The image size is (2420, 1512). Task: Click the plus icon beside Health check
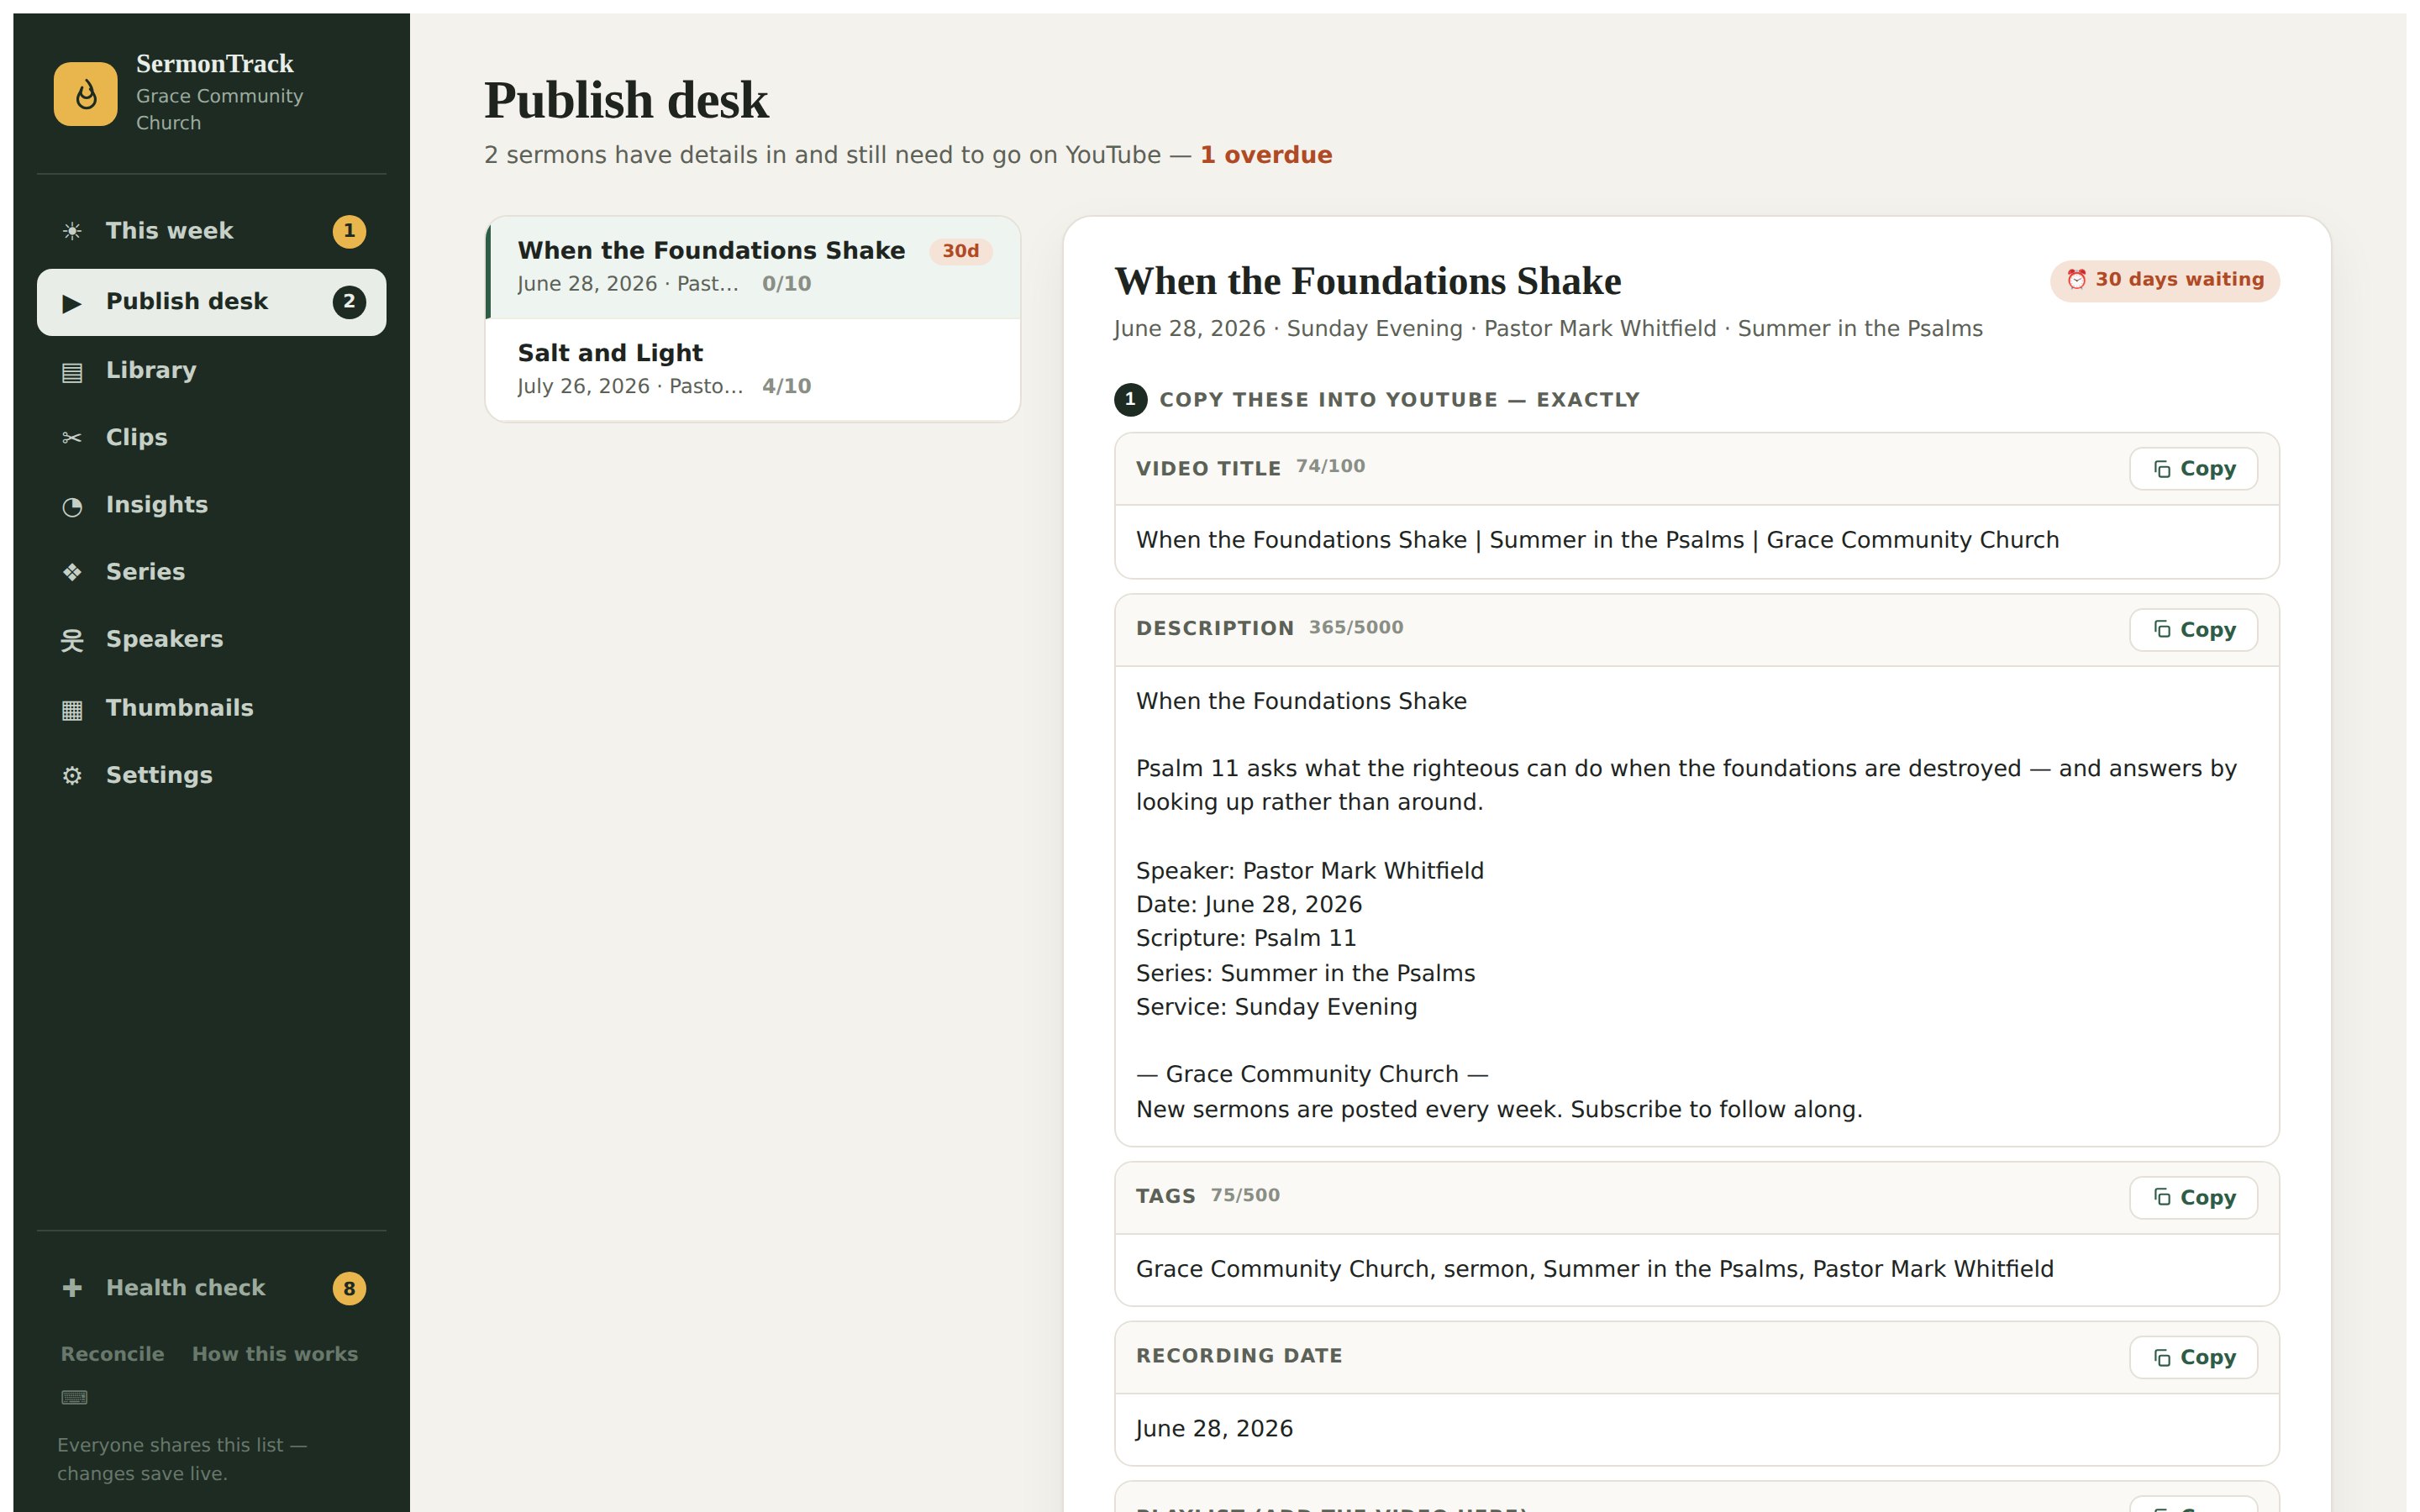pos(72,1287)
